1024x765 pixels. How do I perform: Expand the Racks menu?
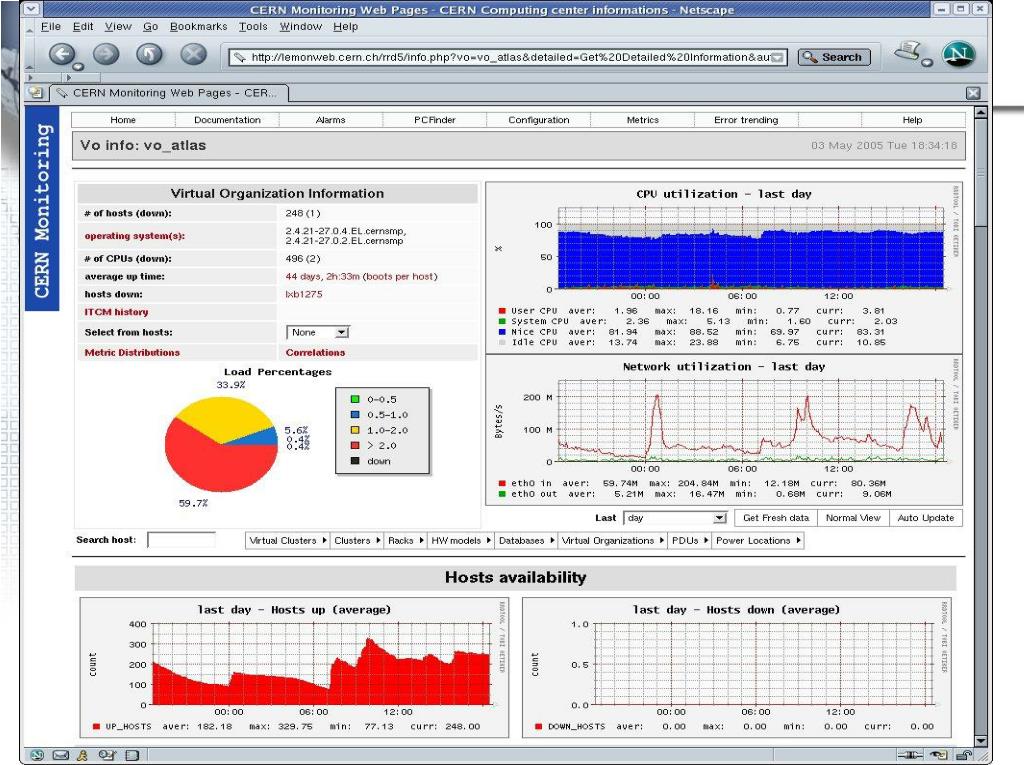click(406, 540)
